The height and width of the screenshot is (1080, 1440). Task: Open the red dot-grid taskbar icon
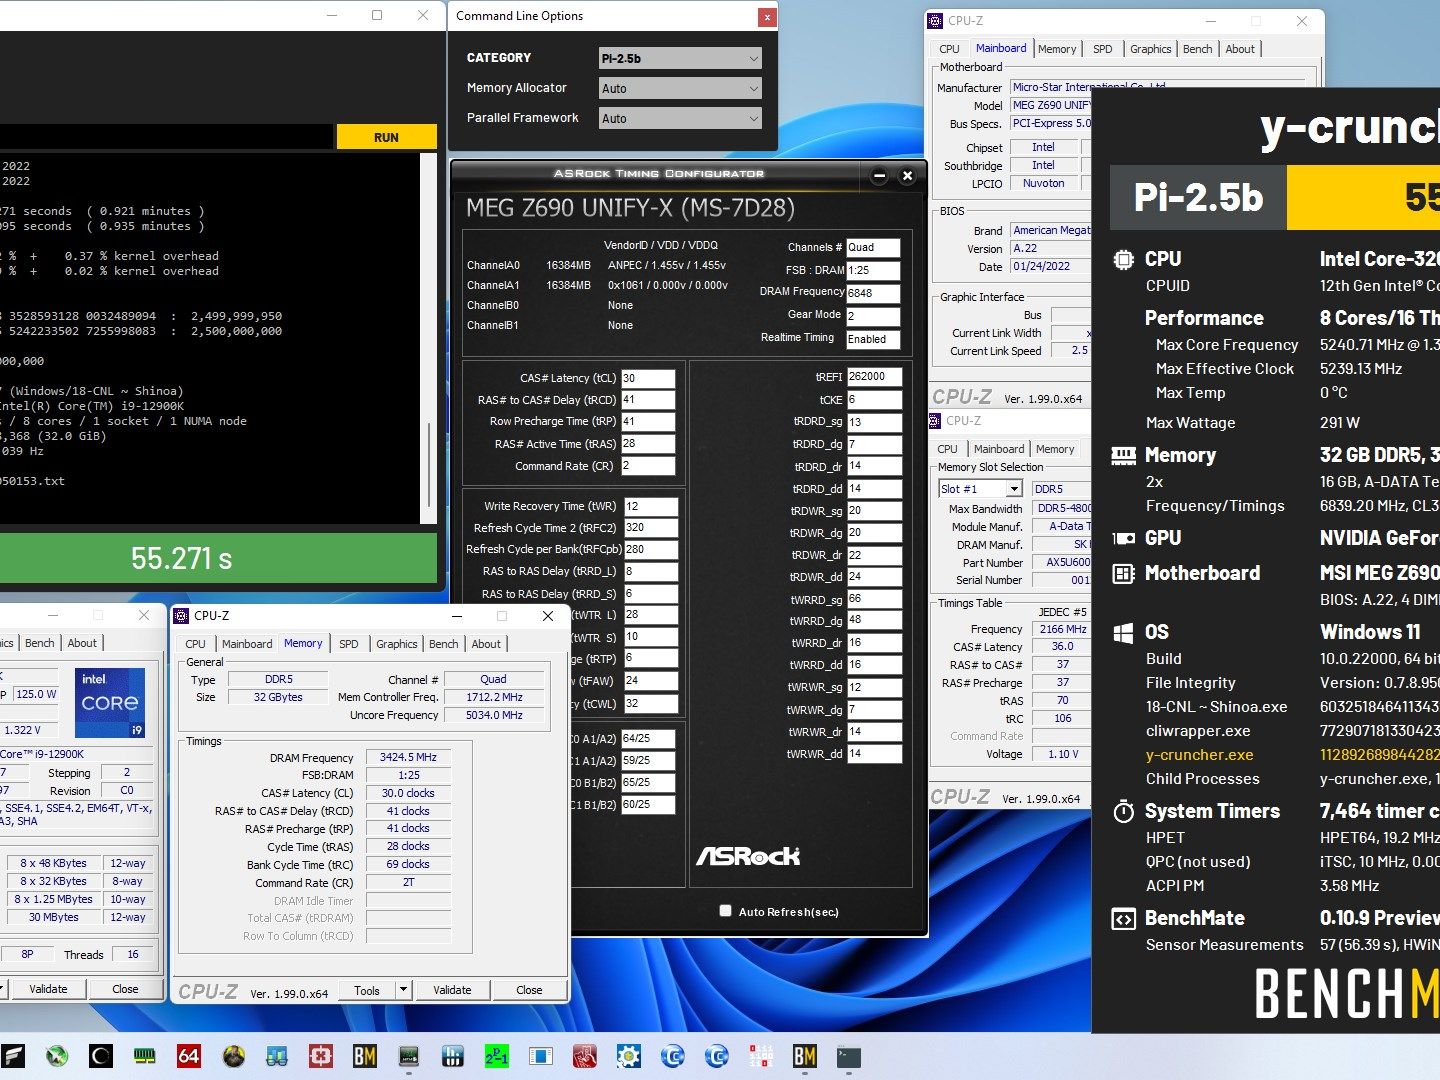(761, 1056)
